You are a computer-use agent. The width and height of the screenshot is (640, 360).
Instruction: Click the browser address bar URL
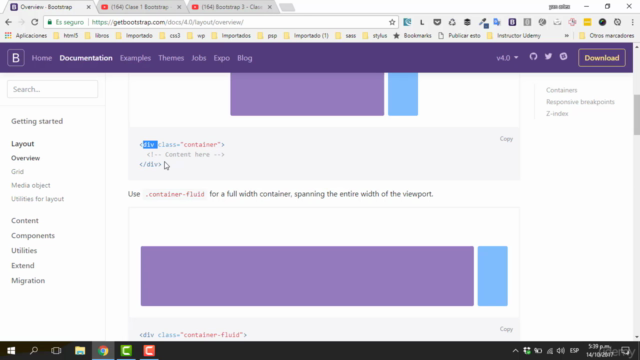click(x=167, y=22)
